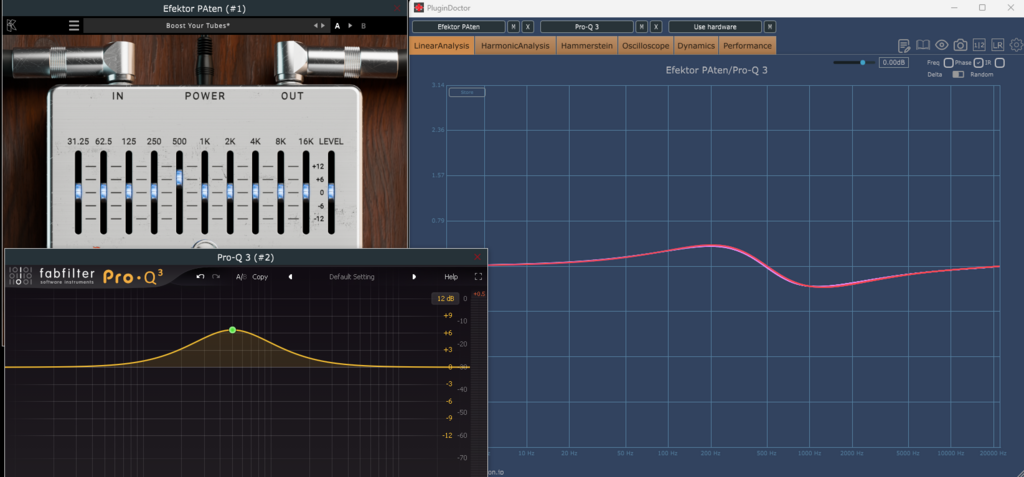
Task: Click the 250 Hz EQ slider
Action: click(154, 191)
